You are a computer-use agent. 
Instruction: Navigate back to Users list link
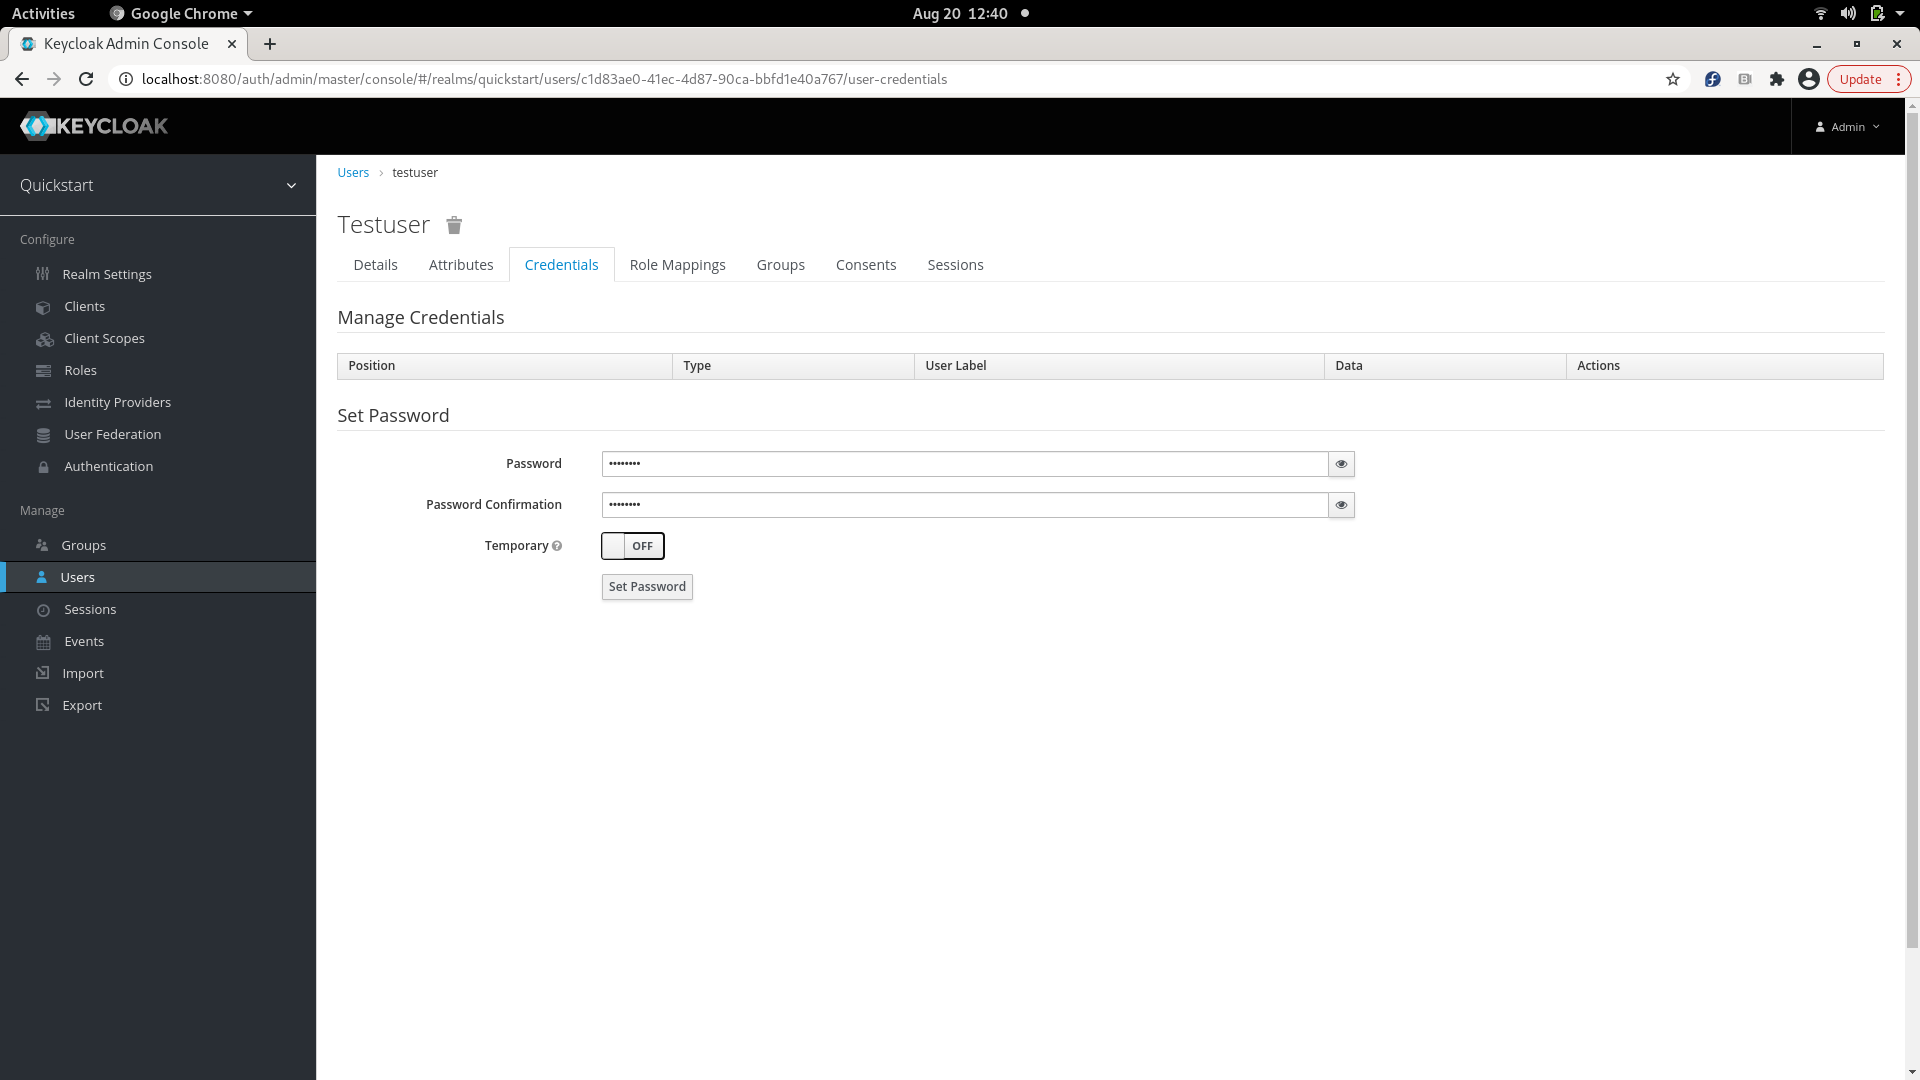(x=353, y=171)
